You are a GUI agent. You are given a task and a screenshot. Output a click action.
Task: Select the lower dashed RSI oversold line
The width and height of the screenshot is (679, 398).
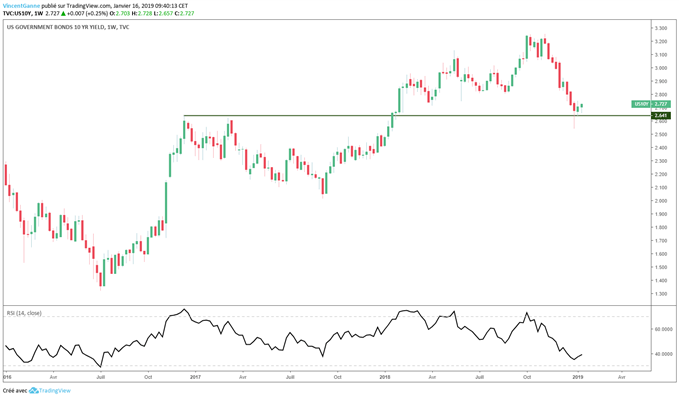tap(327, 366)
